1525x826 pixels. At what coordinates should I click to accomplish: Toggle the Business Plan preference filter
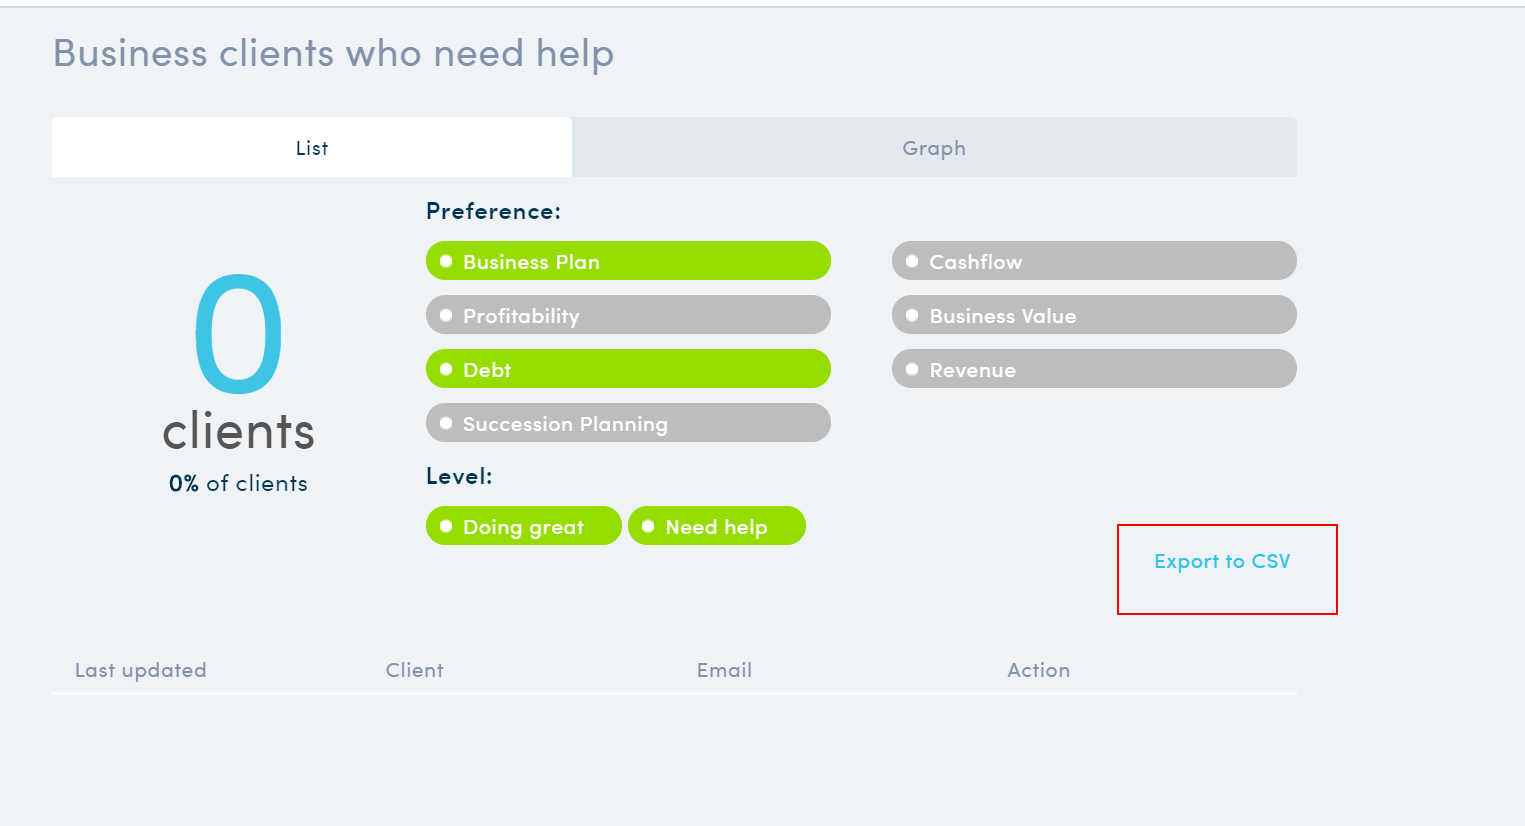628,261
